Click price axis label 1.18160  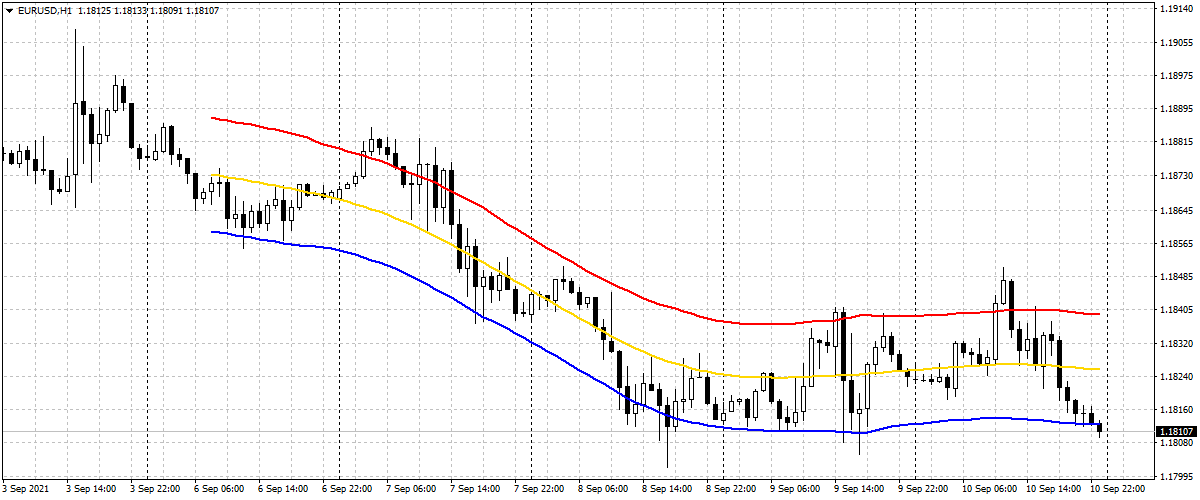(1175, 410)
